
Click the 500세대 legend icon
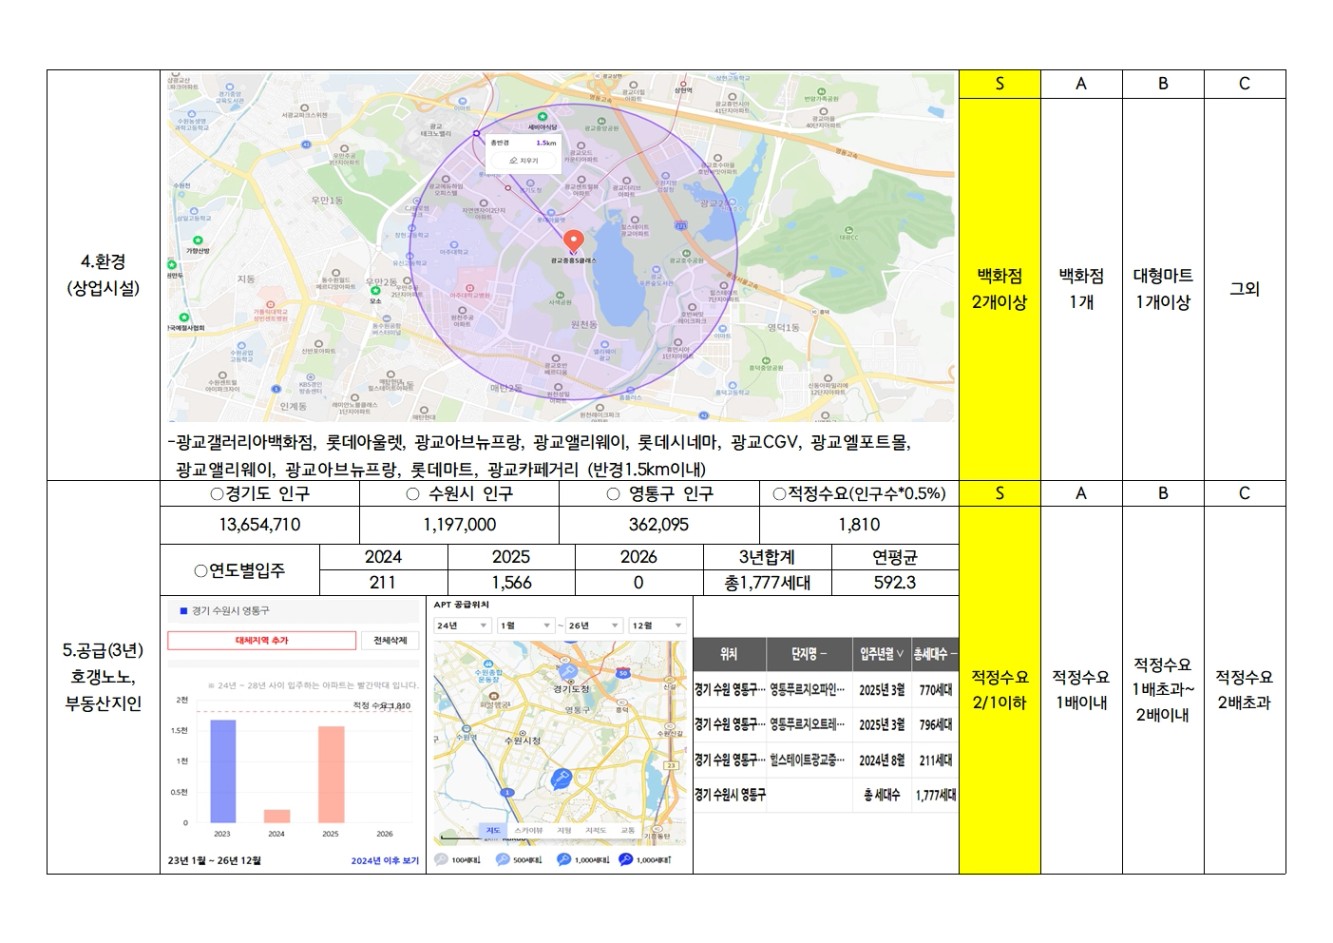coord(503,859)
